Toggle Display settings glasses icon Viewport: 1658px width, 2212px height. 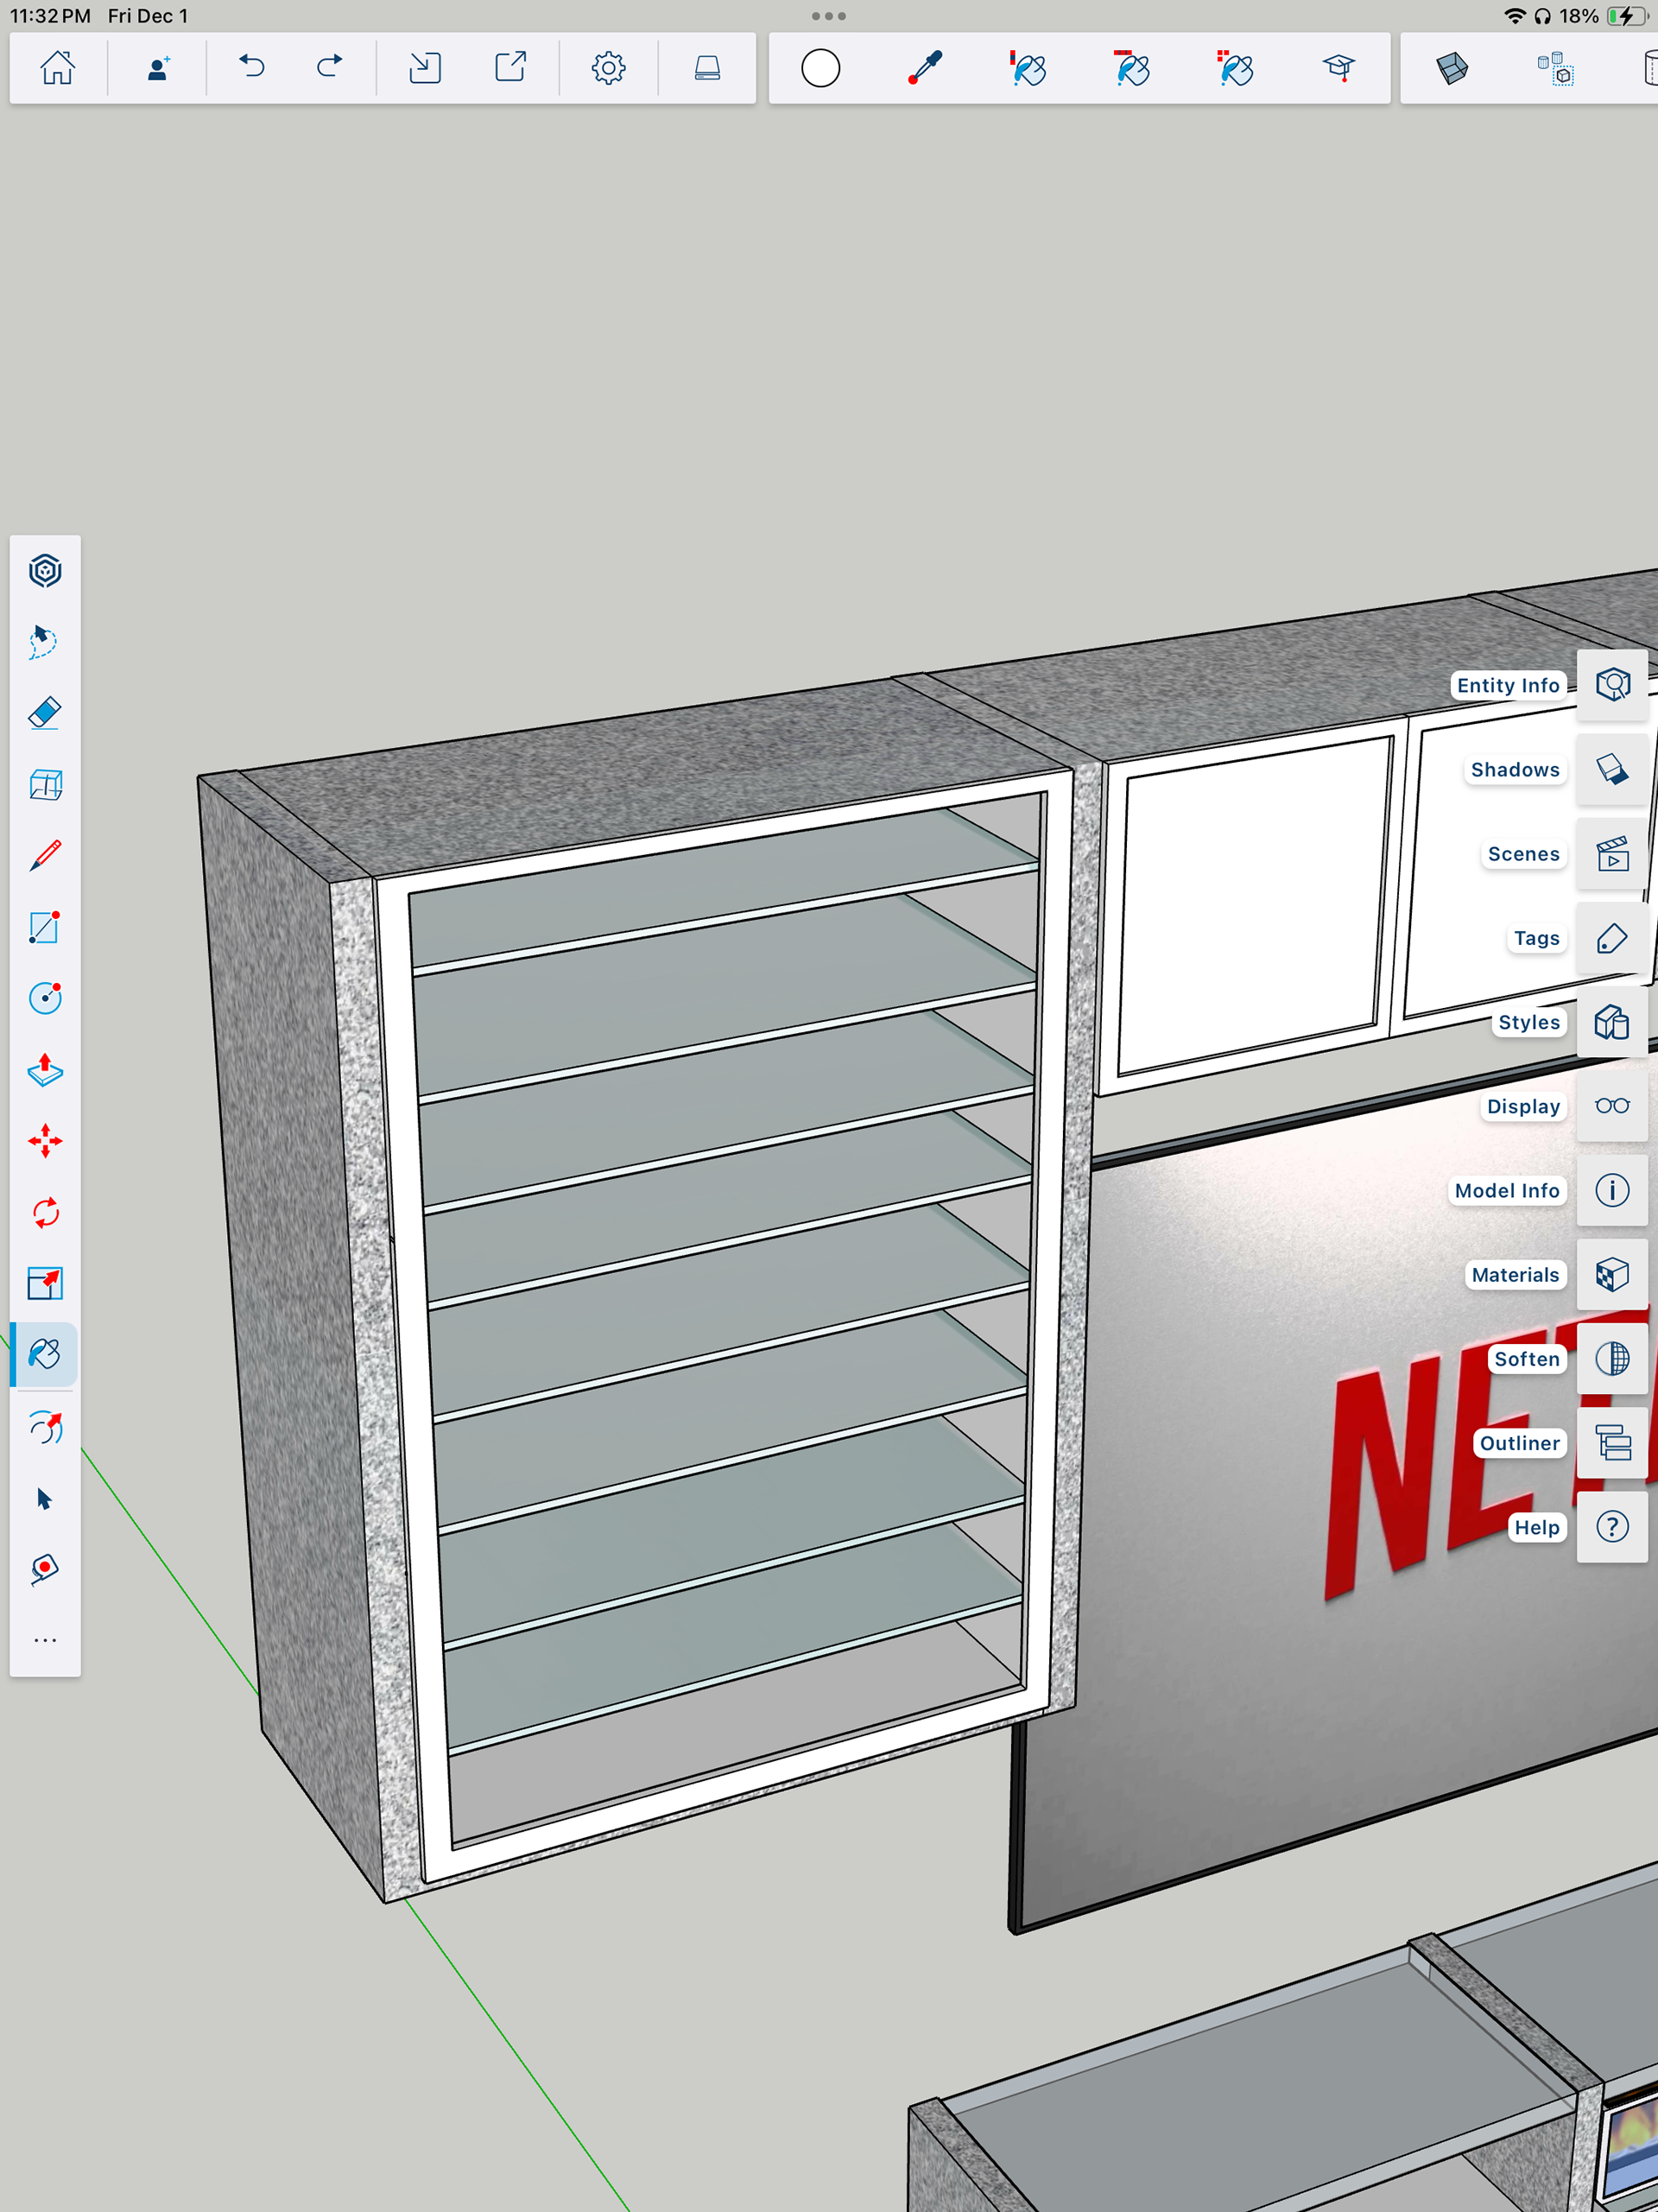pos(1611,1106)
